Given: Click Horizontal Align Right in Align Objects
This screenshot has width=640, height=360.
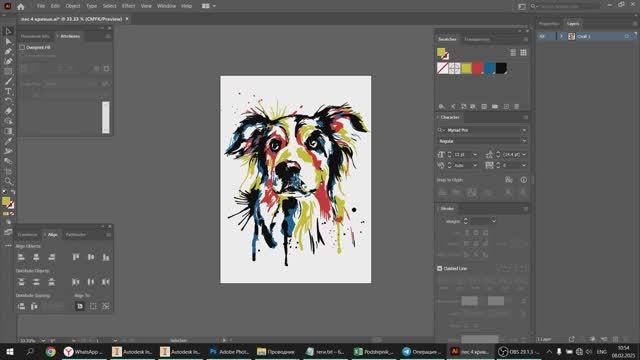Looking at the screenshot, I should [x=51, y=257].
